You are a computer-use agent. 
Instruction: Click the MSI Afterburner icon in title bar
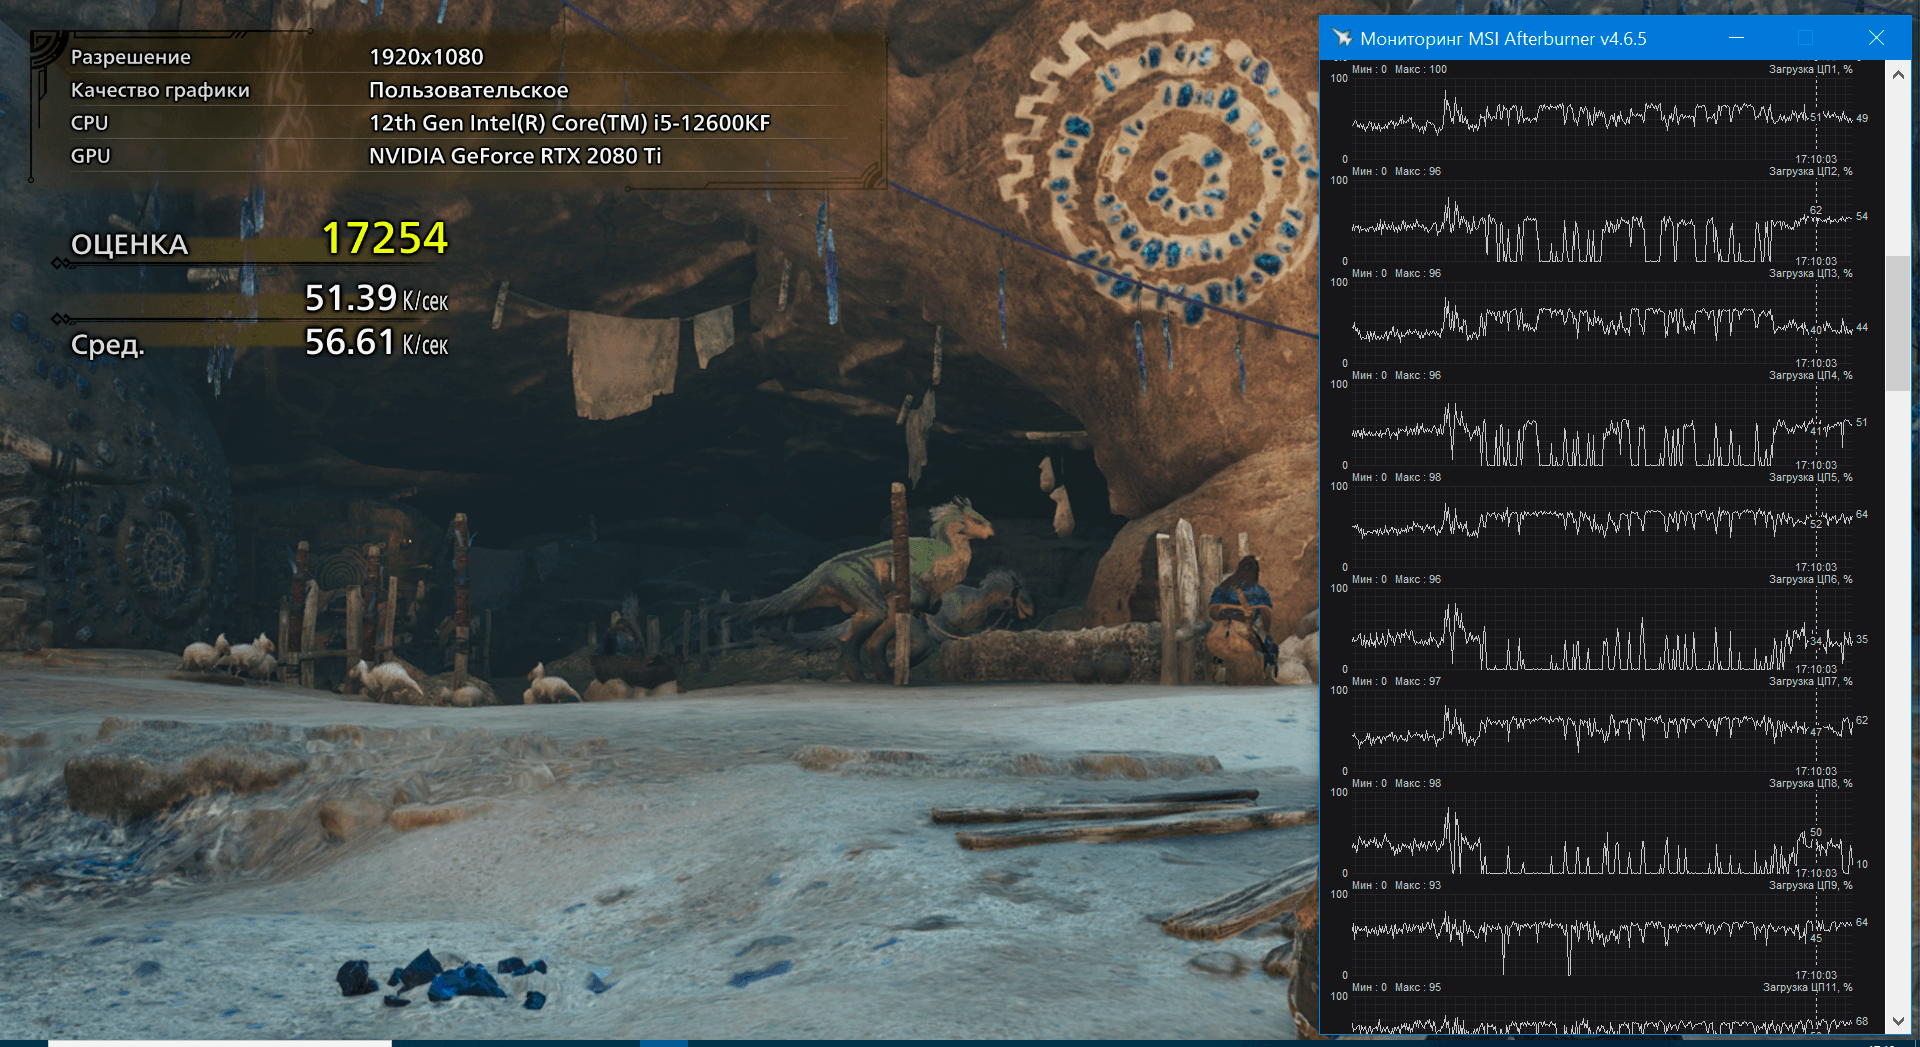coord(1342,38)
